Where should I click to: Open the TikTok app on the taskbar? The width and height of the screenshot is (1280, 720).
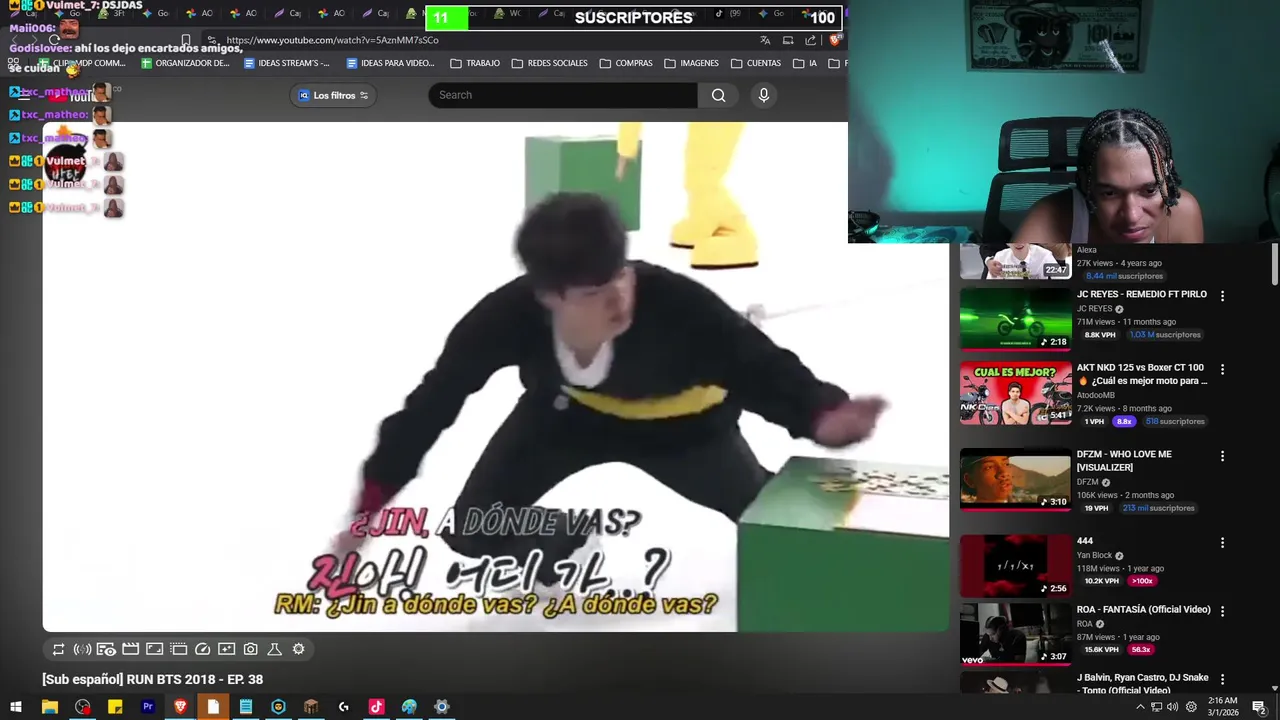376,707
